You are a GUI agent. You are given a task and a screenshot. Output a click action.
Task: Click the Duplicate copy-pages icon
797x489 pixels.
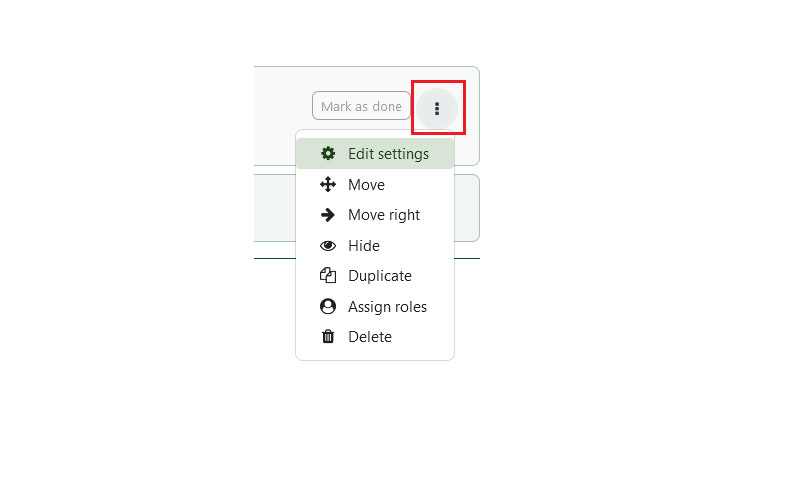(328, 276)
